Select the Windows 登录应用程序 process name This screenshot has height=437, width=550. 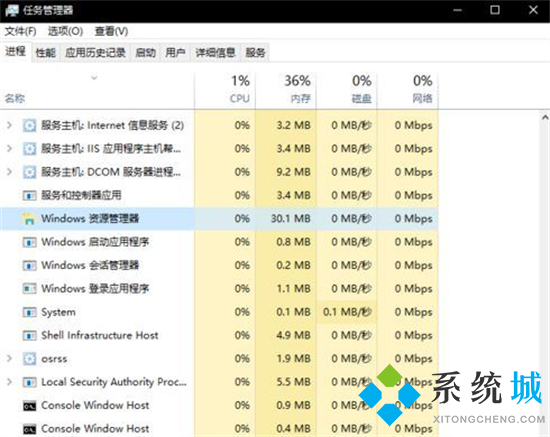95,288
